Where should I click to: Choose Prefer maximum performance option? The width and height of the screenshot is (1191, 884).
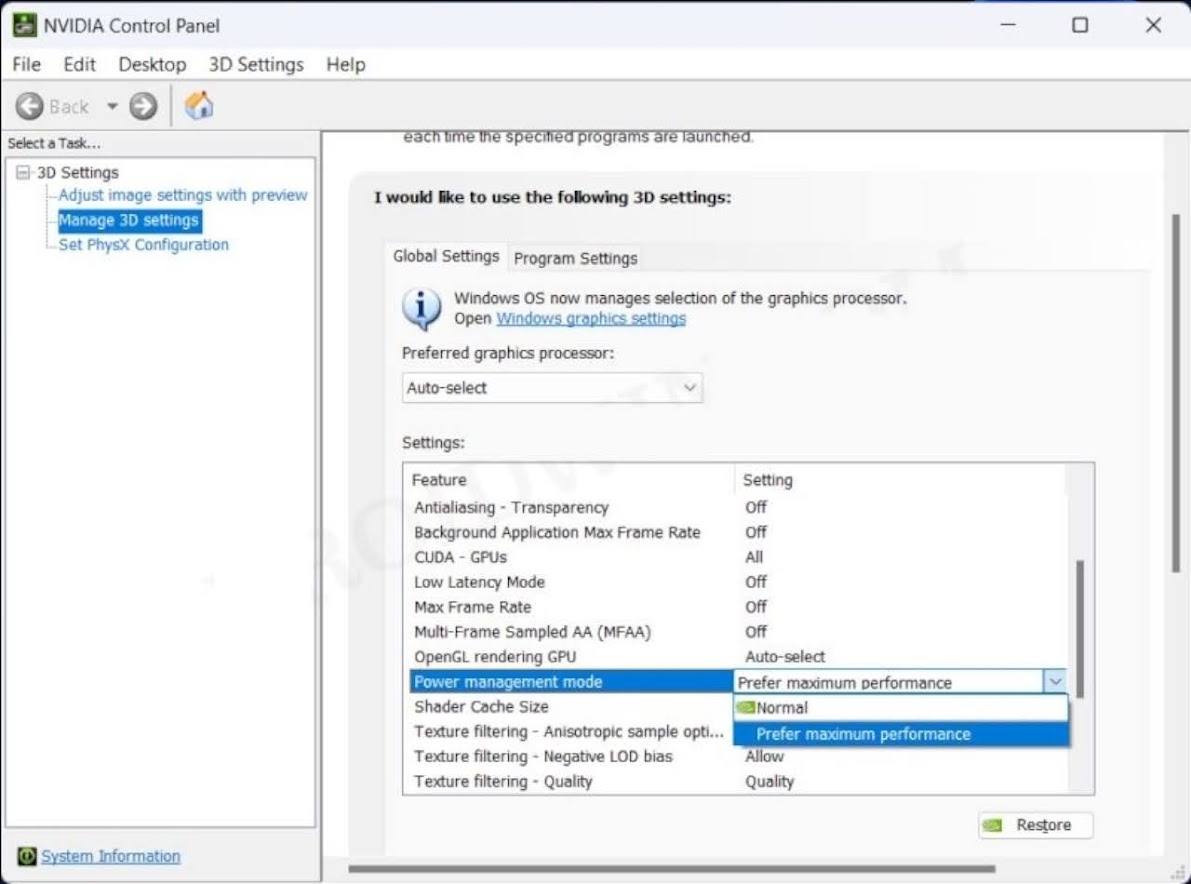click(x=901, y=734)
